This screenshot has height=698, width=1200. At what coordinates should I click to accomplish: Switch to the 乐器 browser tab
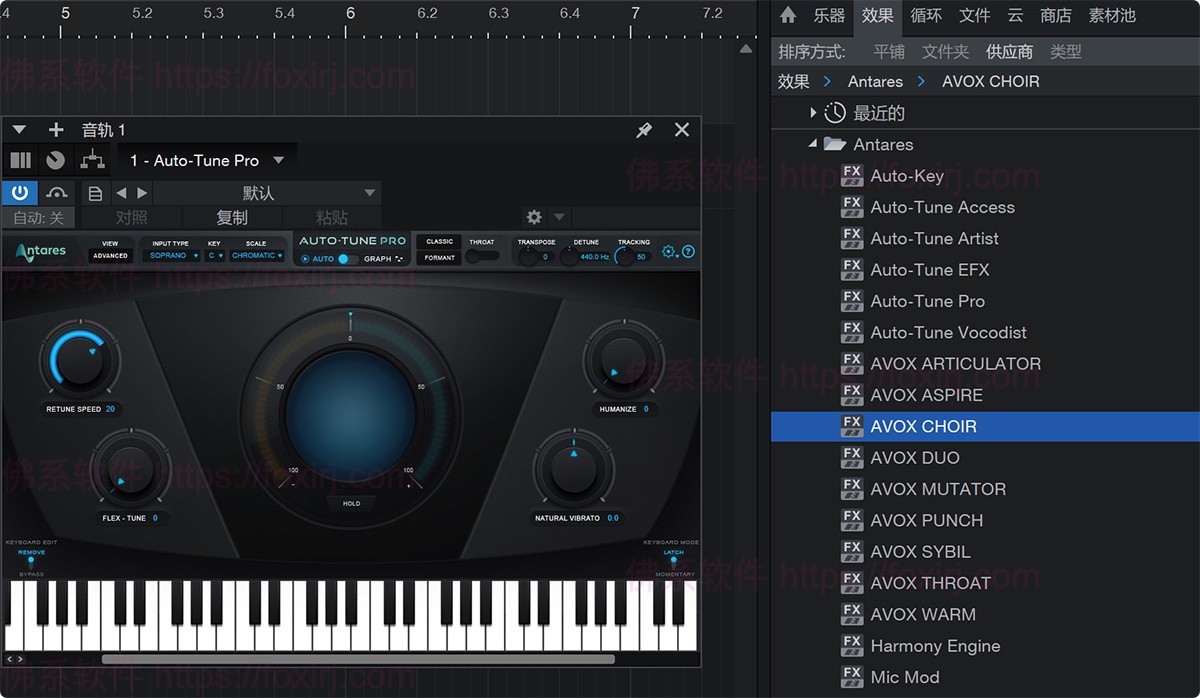[829, 15]
